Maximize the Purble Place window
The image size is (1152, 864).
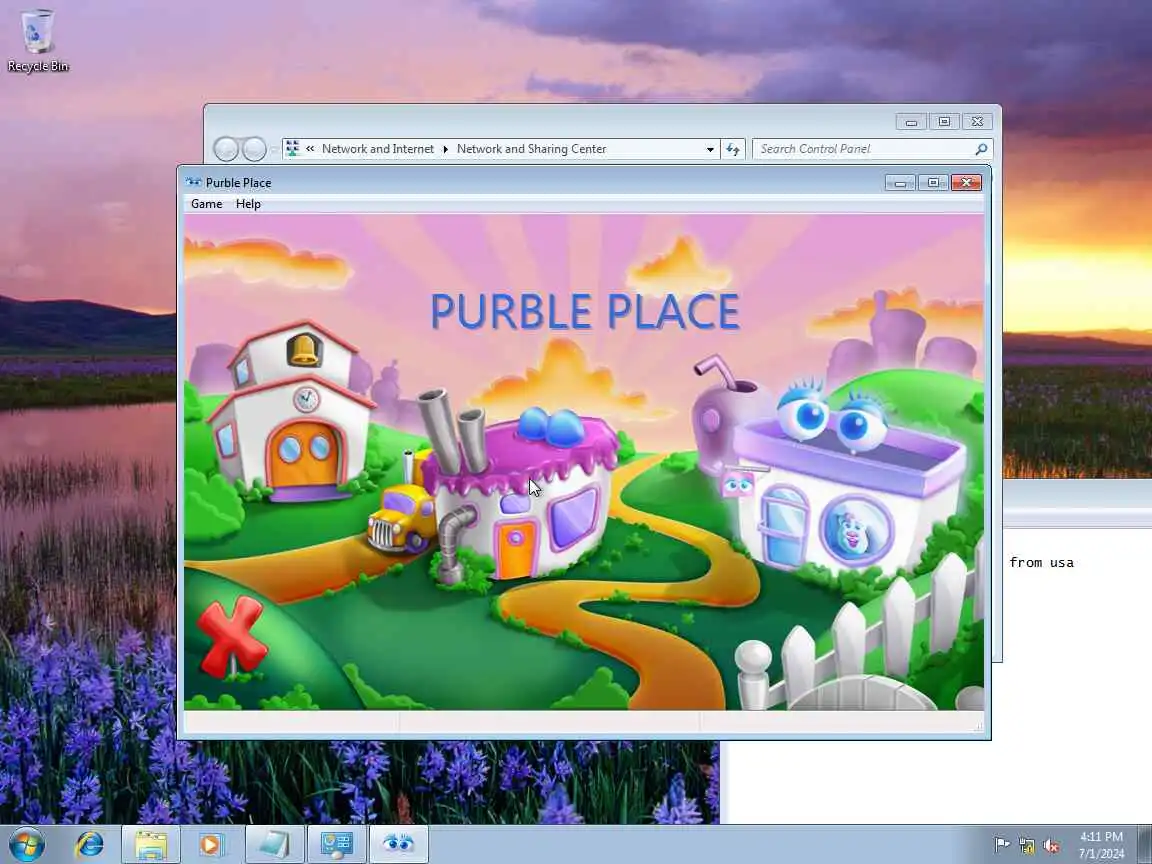click(x=933, y=182)
